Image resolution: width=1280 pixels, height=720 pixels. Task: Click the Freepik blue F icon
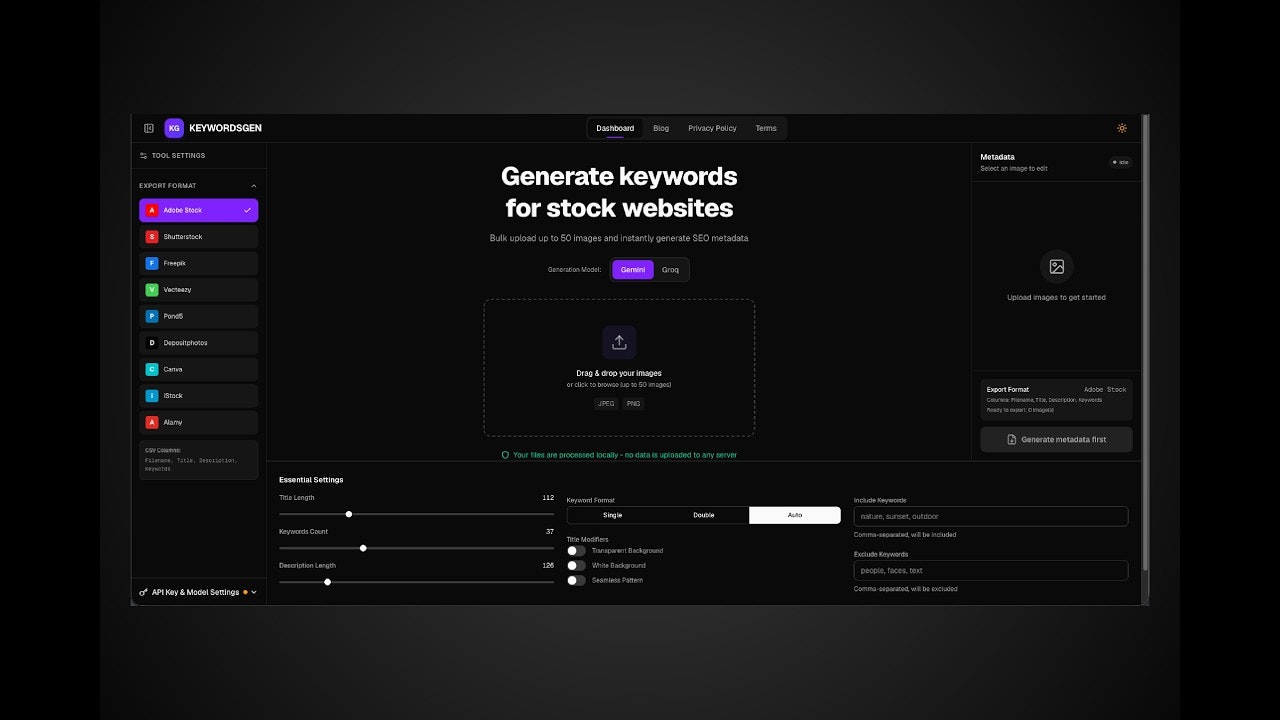click(152, 263)
